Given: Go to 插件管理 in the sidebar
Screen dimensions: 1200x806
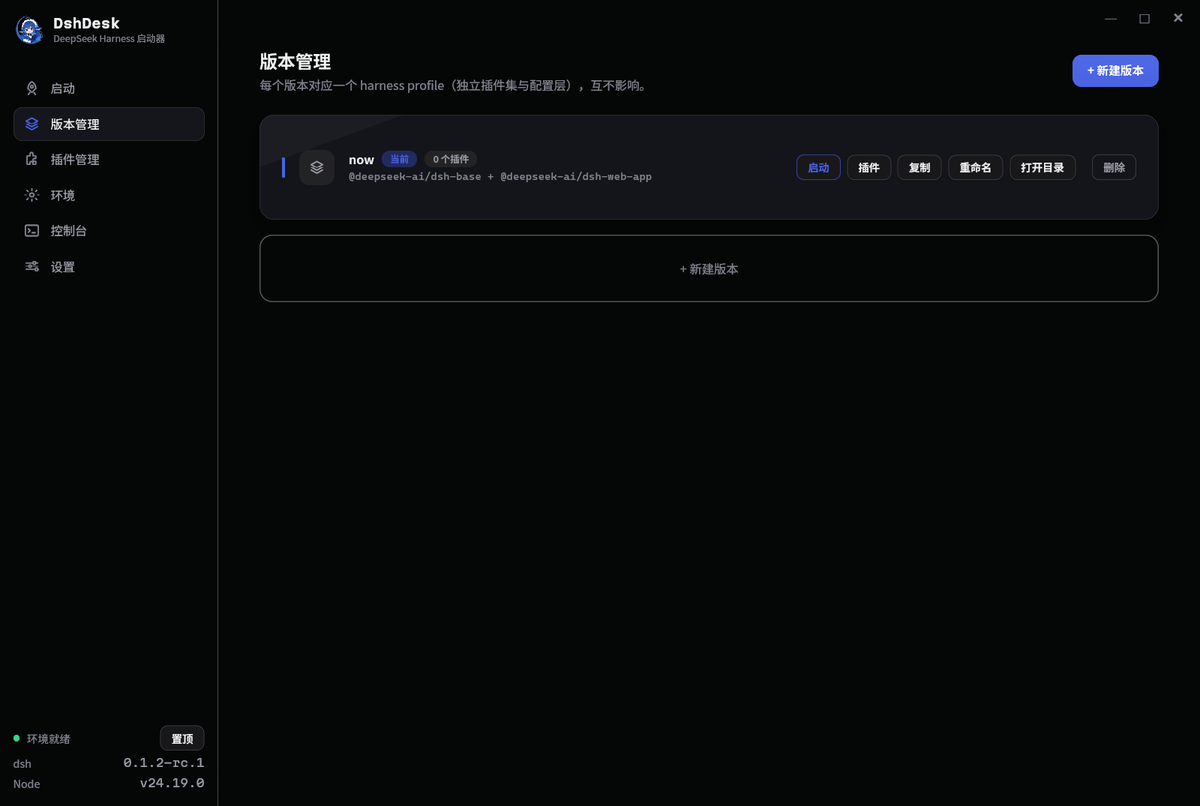Looking at the screenshot, I should point(109,159).
